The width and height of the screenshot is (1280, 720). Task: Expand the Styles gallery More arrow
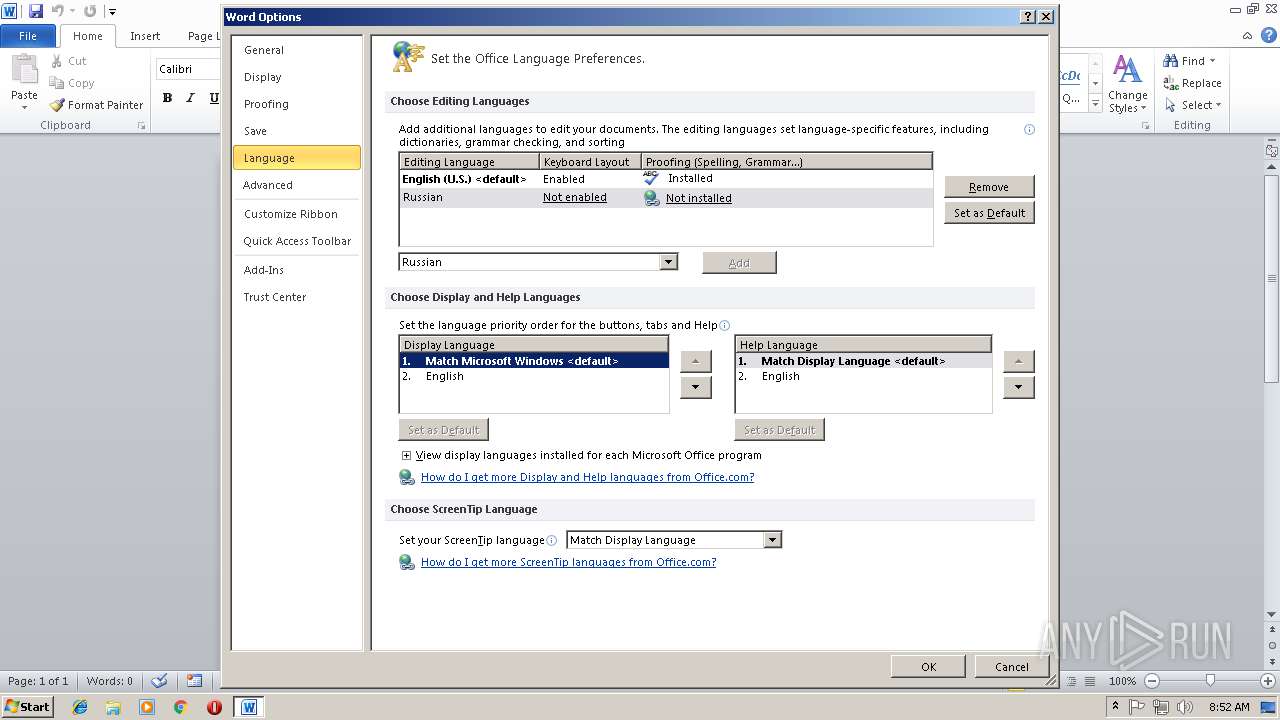click(x=1095, y=103)
